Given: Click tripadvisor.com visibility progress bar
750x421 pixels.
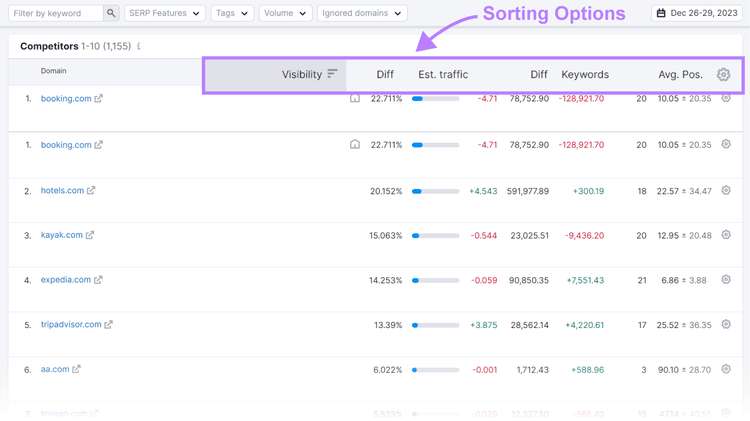Looking at the screenshot, I should pyautogui.click(x=435, y=325).
